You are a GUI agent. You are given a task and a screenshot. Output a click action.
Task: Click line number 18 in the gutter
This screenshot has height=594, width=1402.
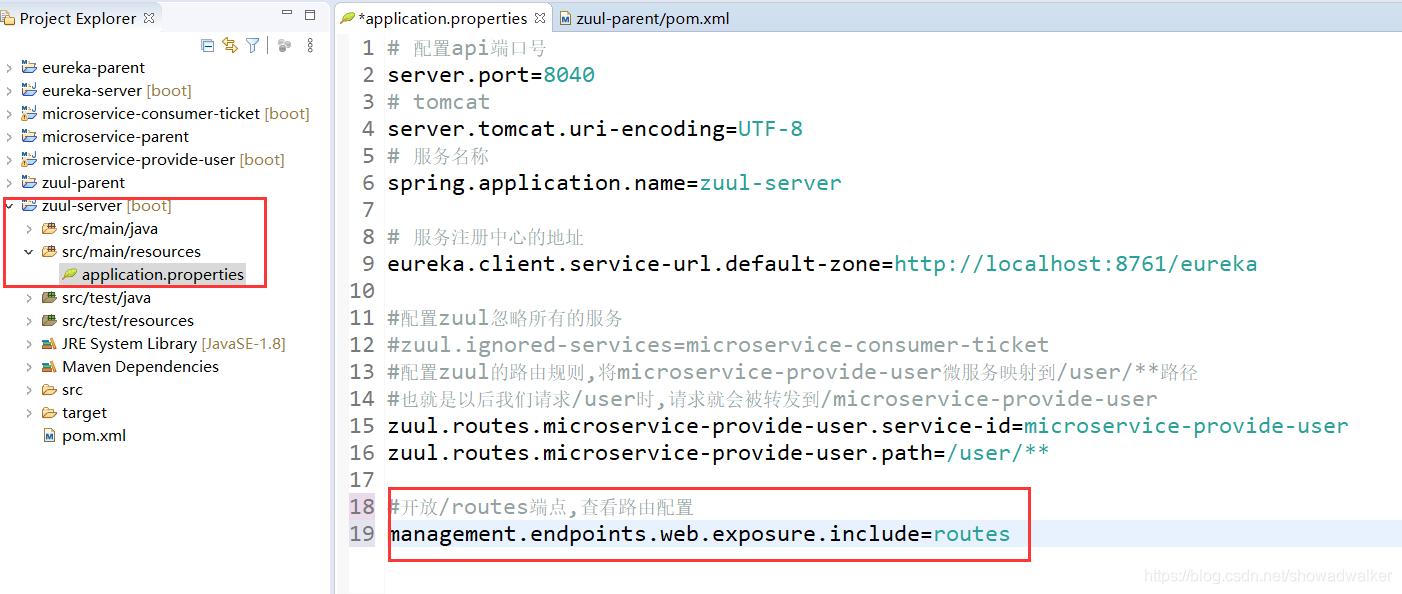click(361, 507)
